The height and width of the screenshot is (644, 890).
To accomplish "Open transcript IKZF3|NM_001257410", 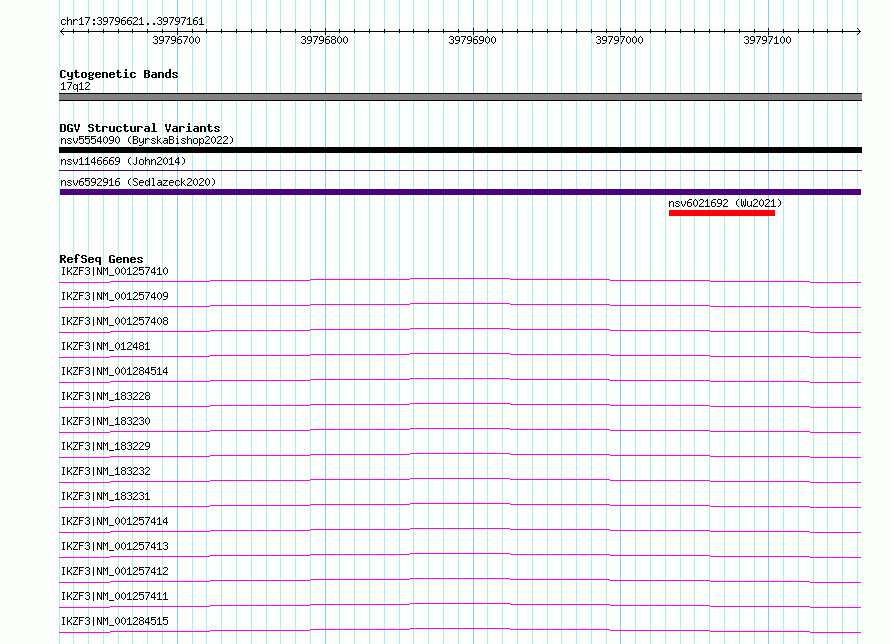I will click(x=115, y=271).
